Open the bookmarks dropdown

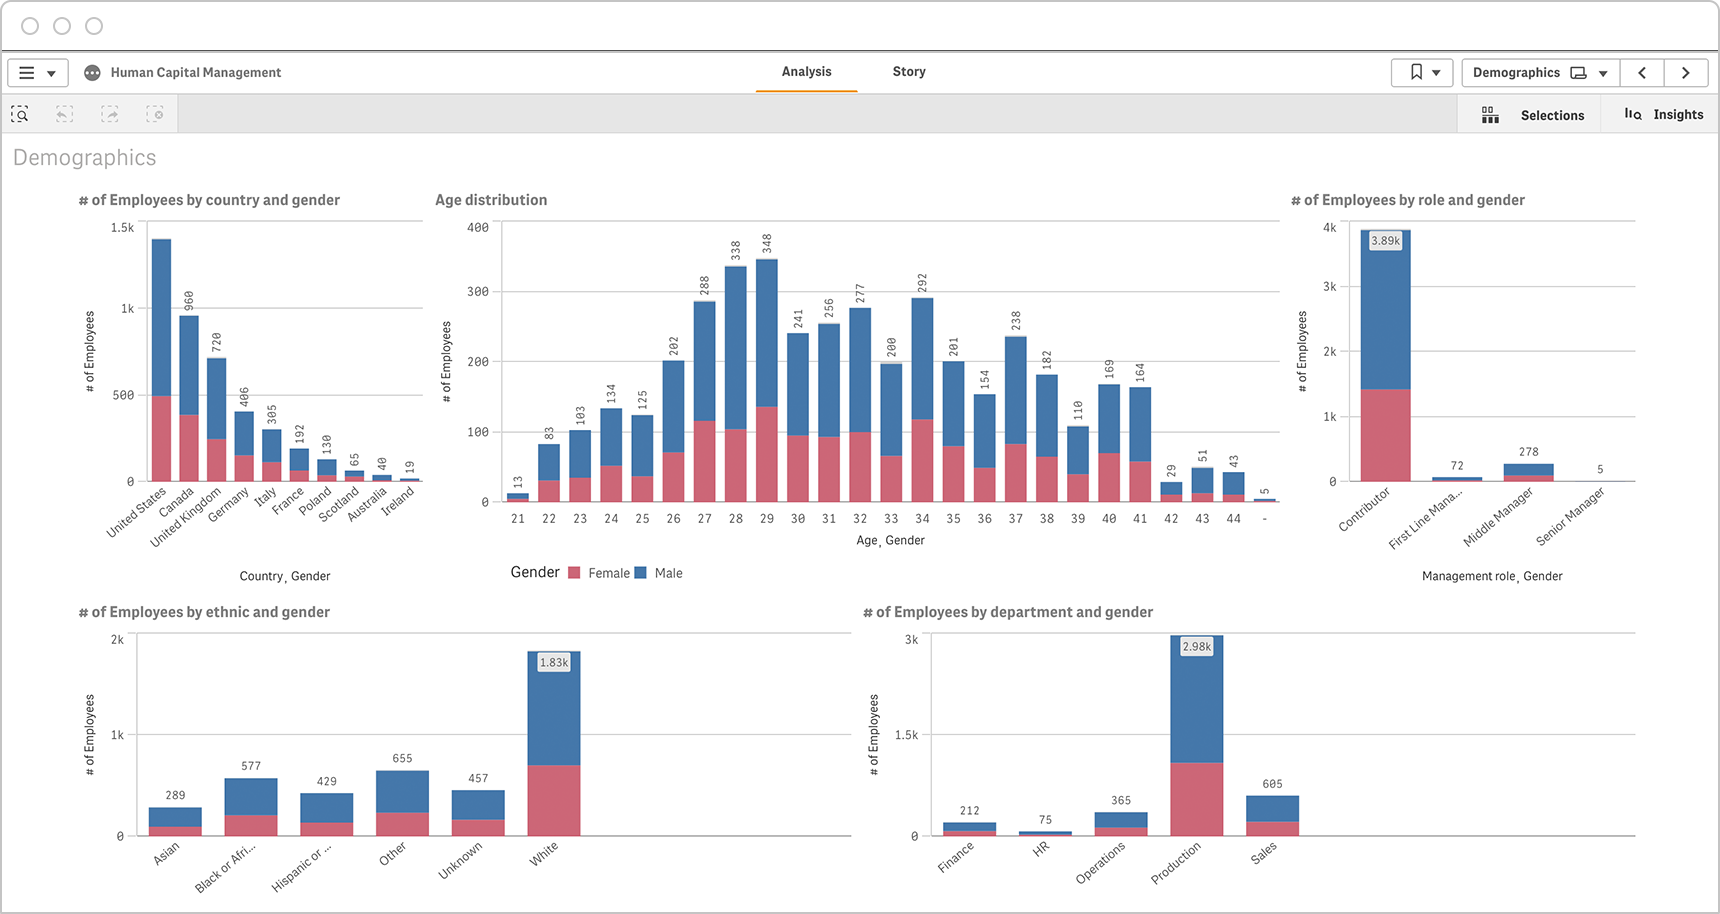(1422, 73)
